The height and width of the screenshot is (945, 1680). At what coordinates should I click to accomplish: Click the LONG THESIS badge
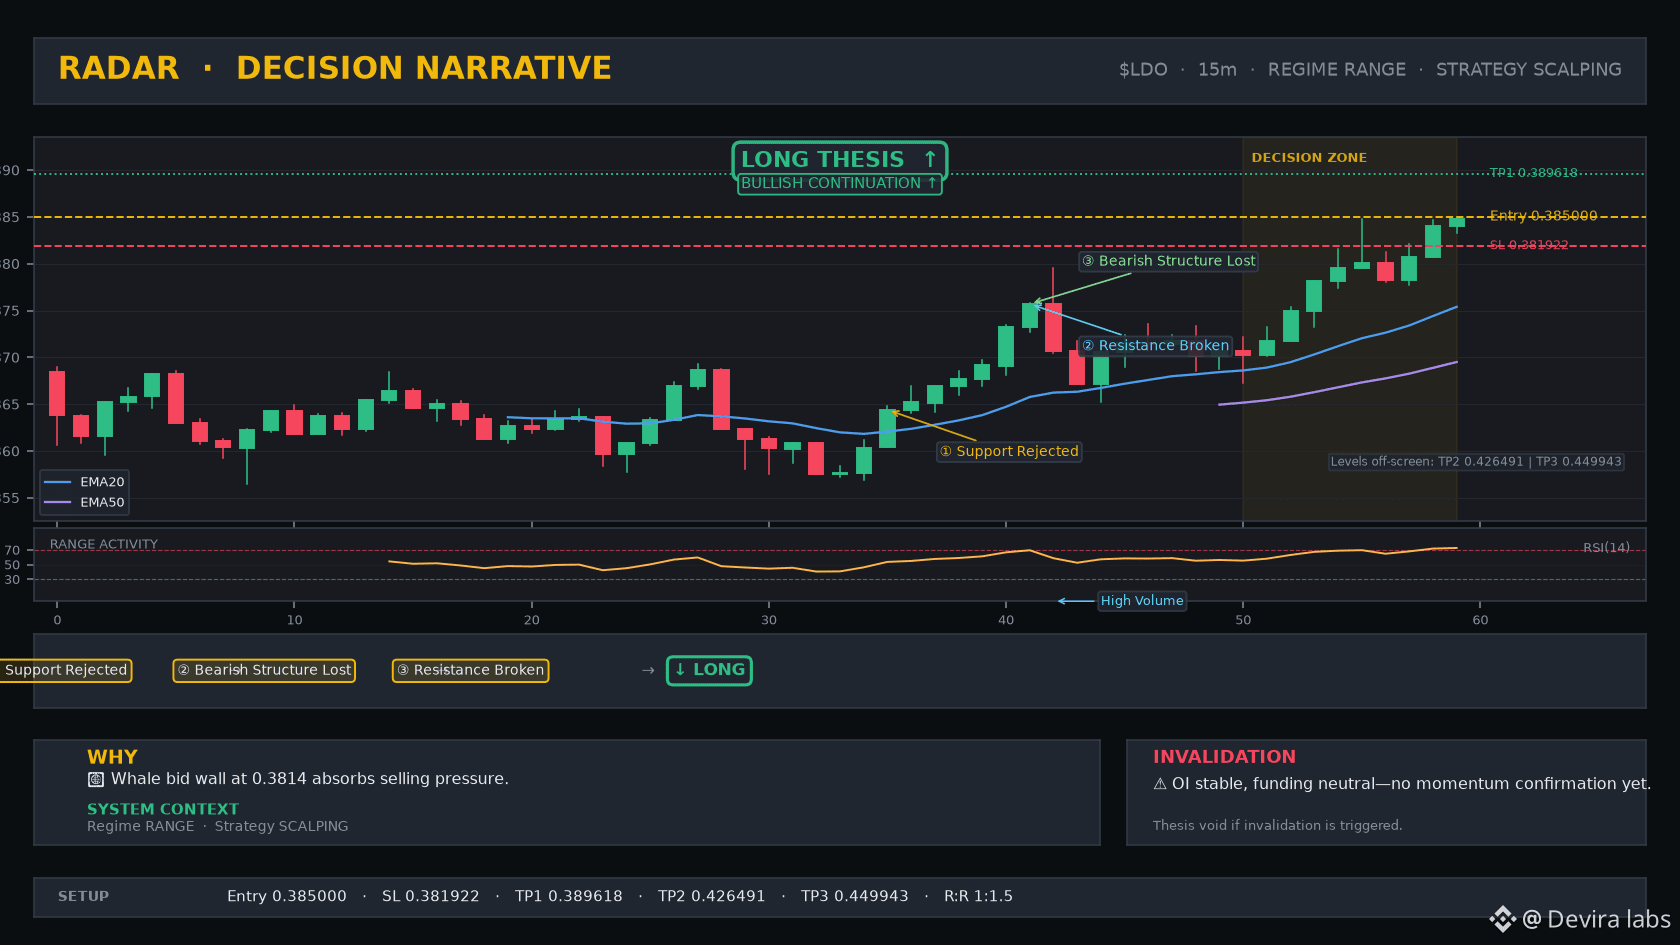[x=839, y=159]
